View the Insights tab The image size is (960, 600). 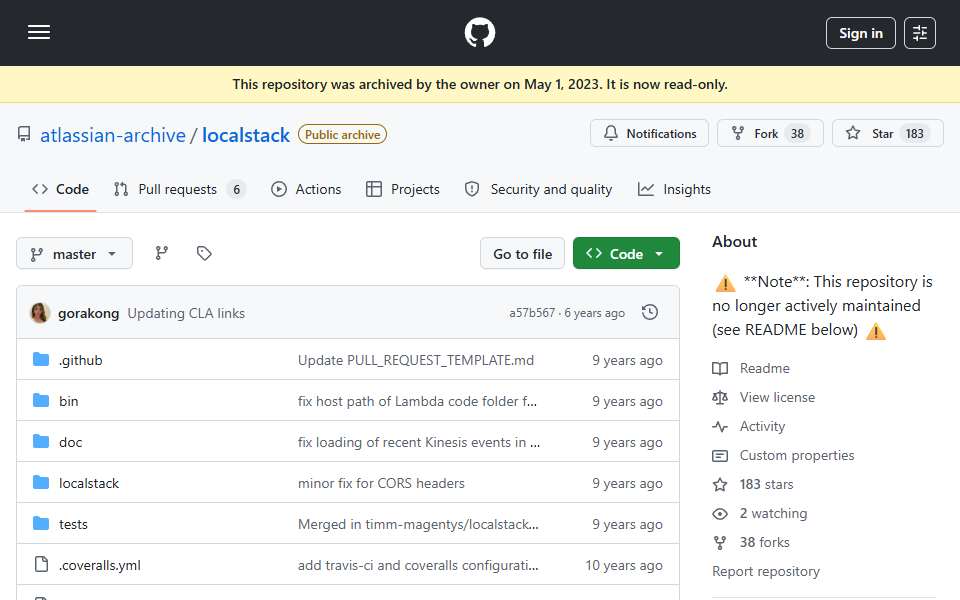[x=674, y=189]
